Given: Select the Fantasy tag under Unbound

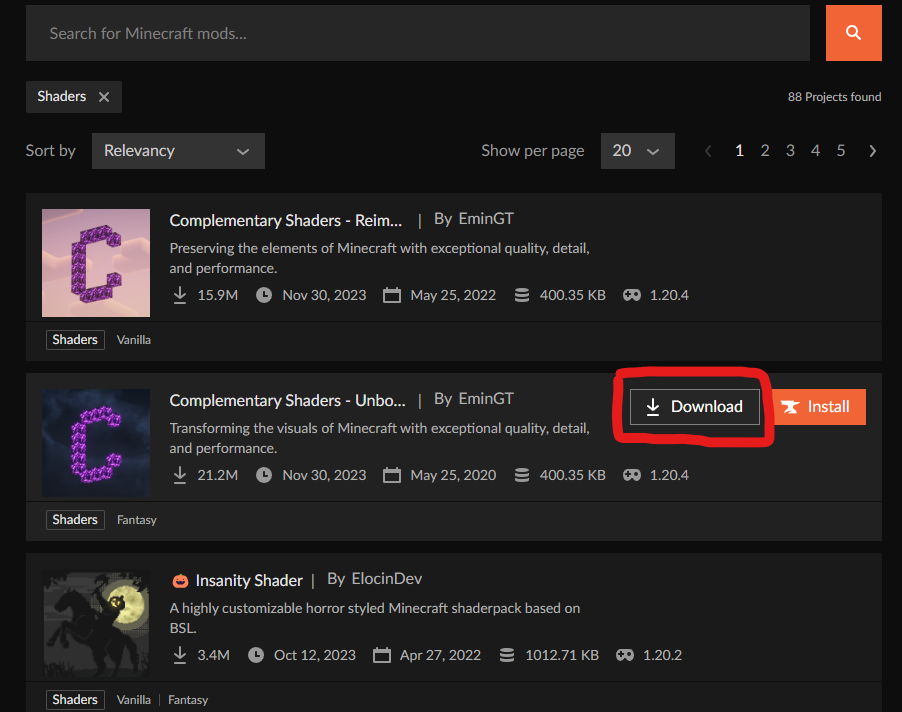Looking at the screenshot, I should point(137,520).
